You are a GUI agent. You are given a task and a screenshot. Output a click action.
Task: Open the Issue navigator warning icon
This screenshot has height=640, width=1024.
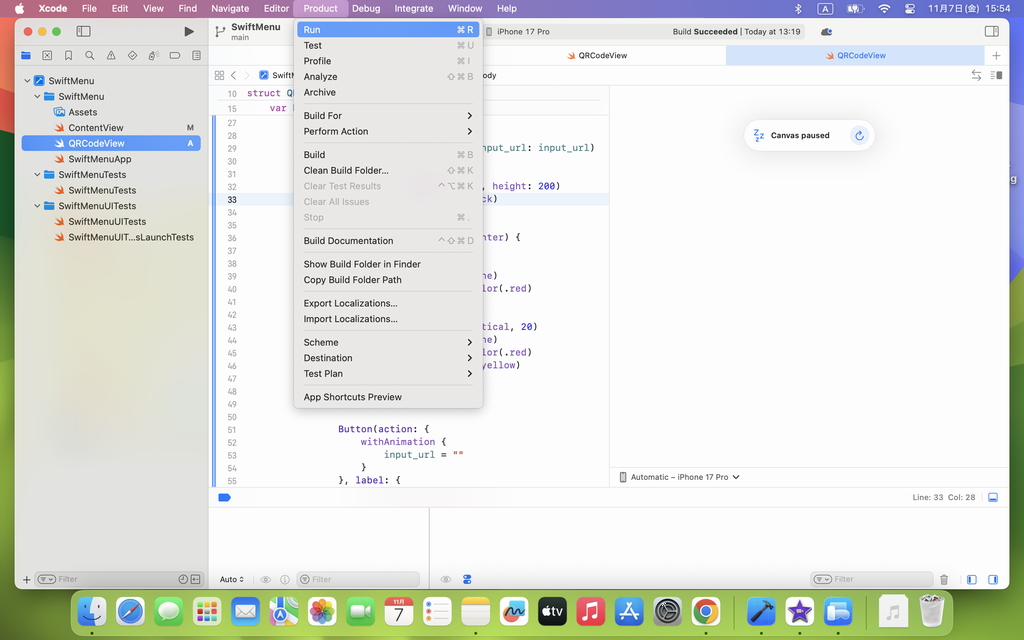tap(111, 56)
